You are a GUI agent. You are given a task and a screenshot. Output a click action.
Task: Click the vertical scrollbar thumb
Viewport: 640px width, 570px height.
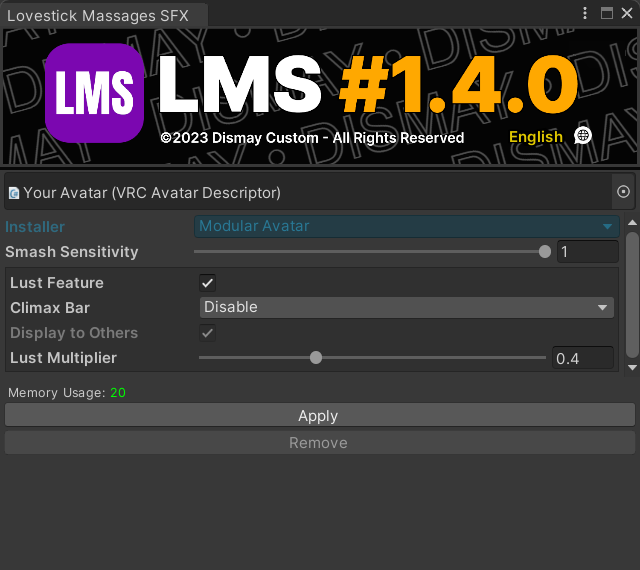pyautogui.click(x=632, y=295)
